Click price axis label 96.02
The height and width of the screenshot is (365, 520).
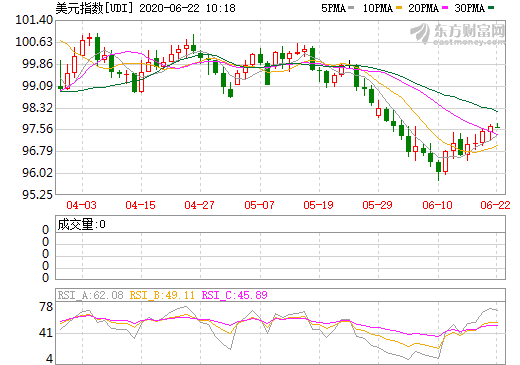[37, 173]
